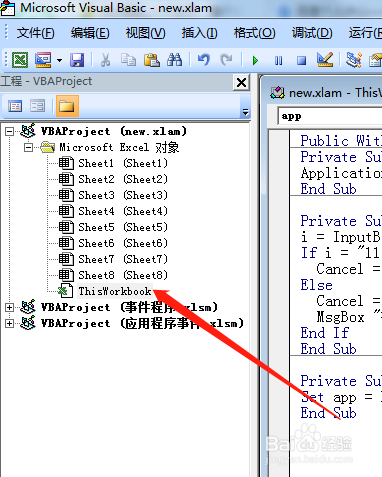382x477 pixels.
Task: Select Sheet6 (Sheet6) in project tree
Action: (123, 243)
